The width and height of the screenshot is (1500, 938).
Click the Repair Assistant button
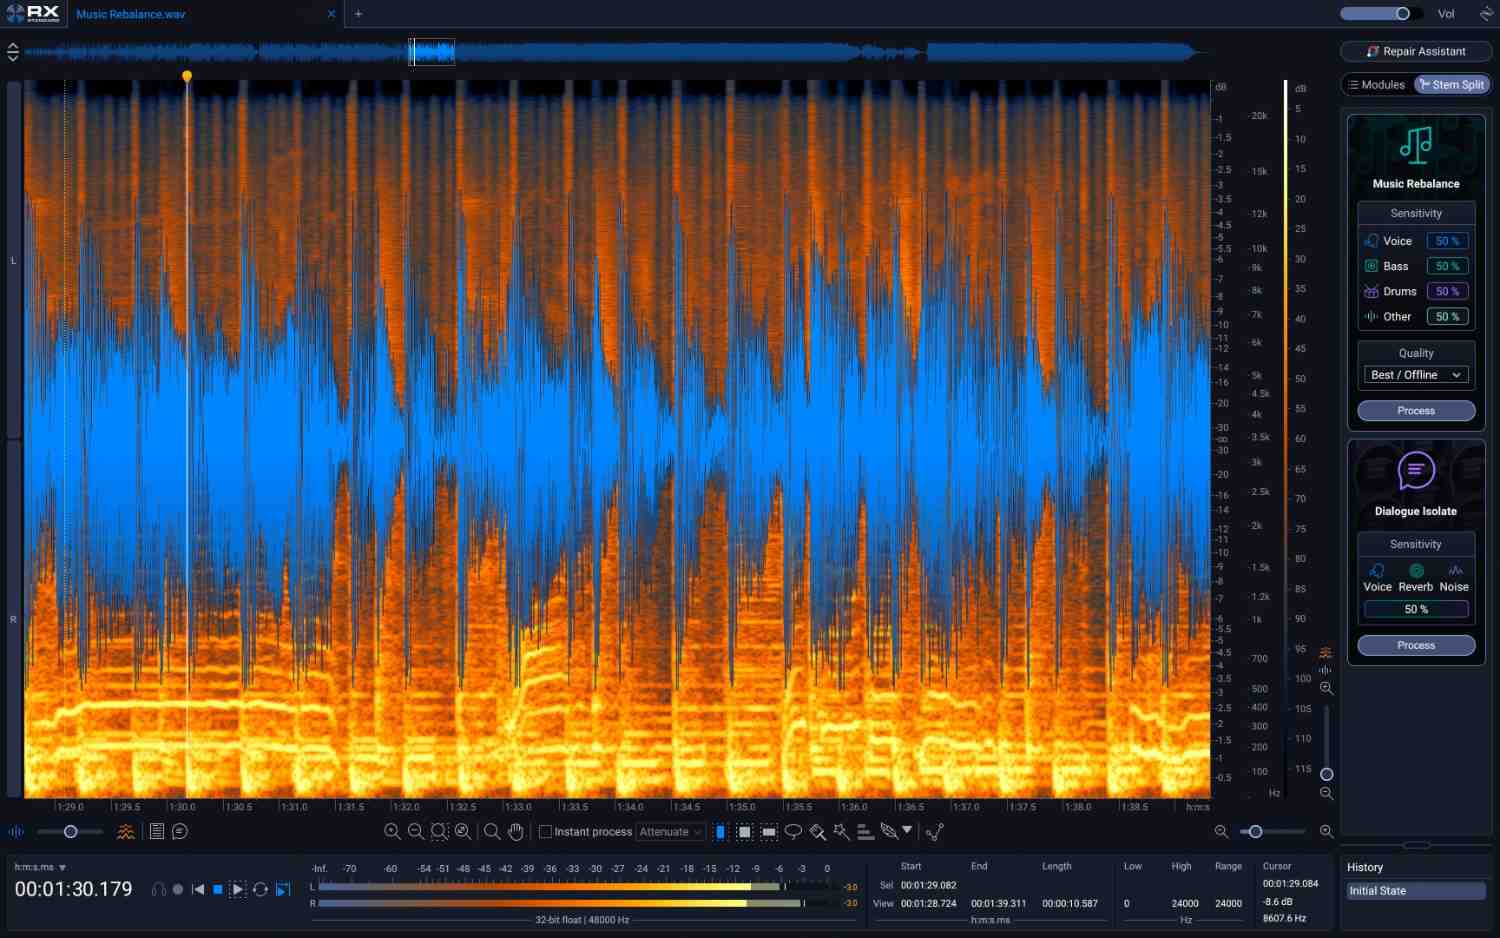point(1415,51)
